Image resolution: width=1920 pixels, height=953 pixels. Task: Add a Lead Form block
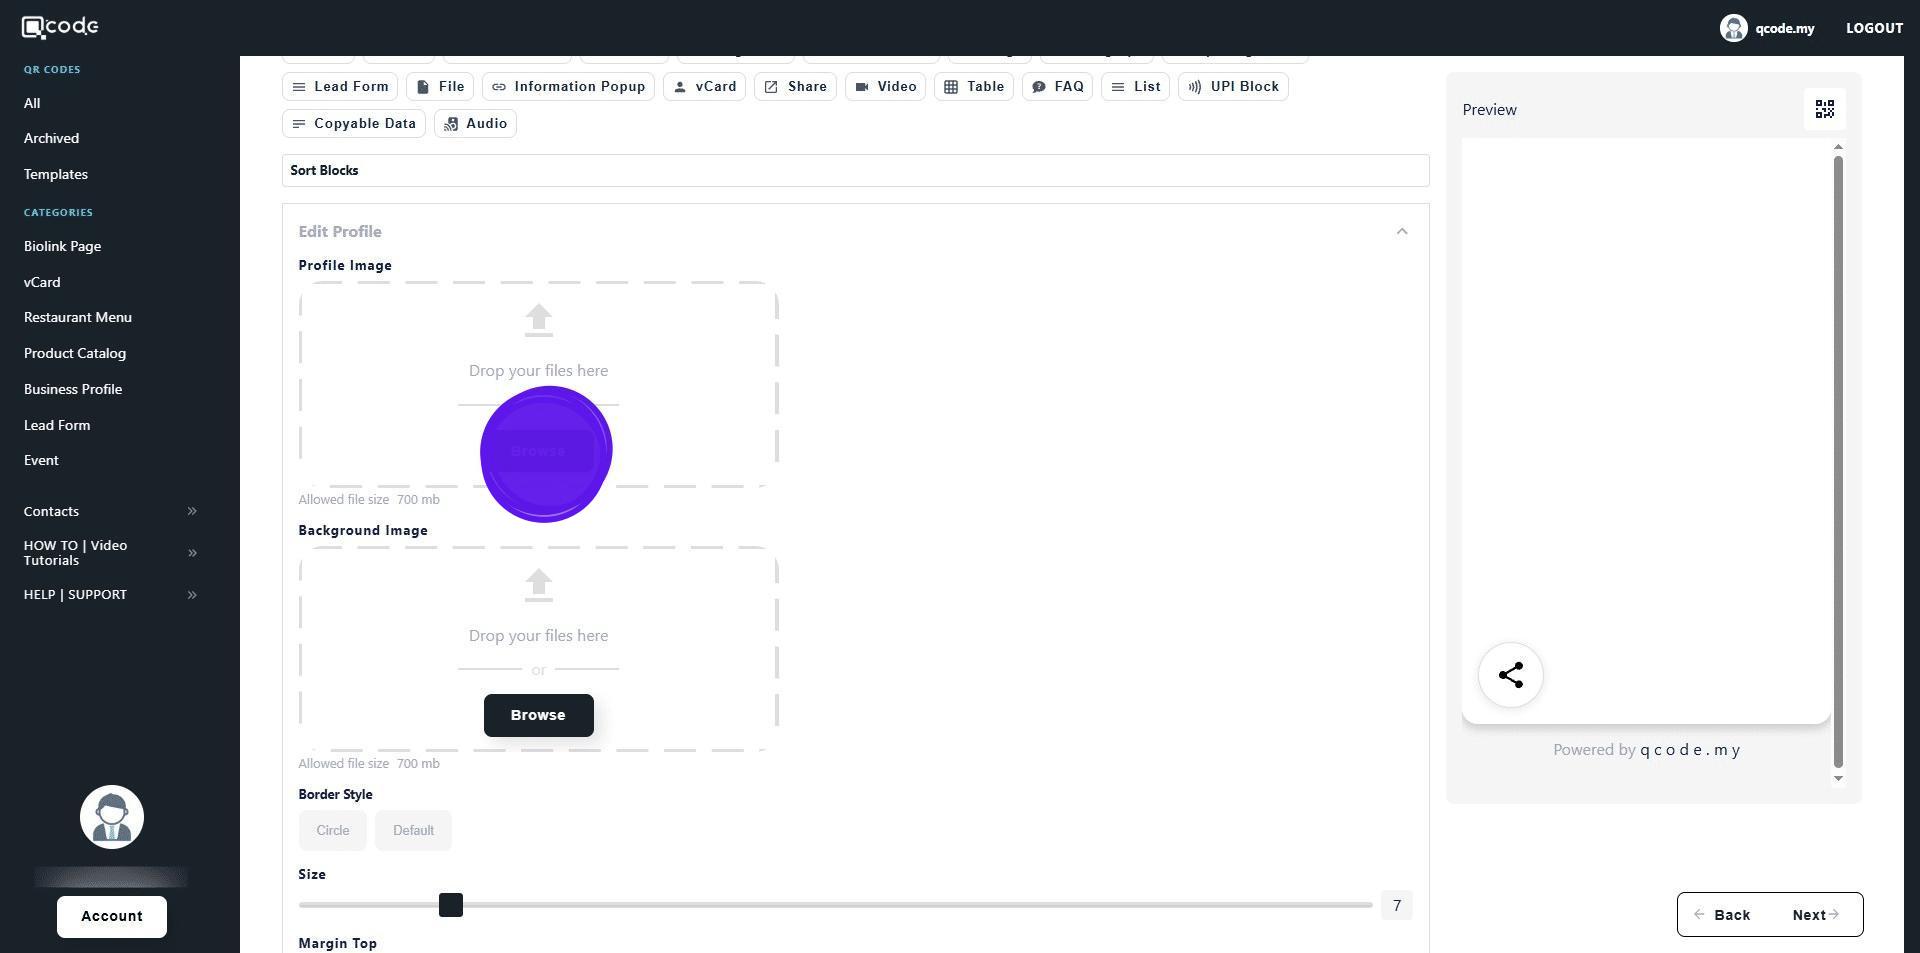[x=340, y=87]
